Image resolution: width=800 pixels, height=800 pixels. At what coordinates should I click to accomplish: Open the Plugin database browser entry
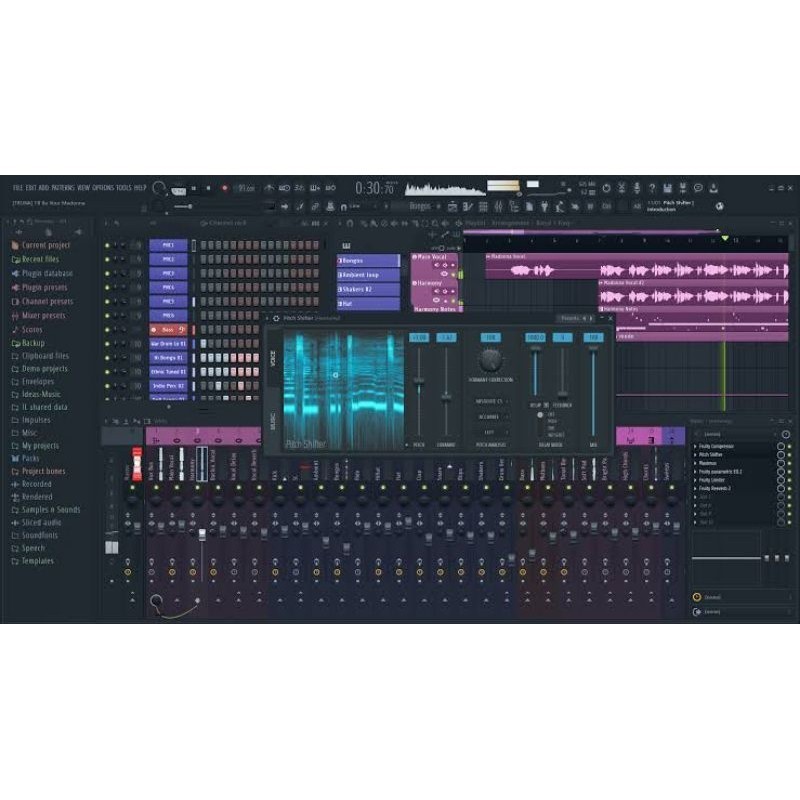point(42,273)
